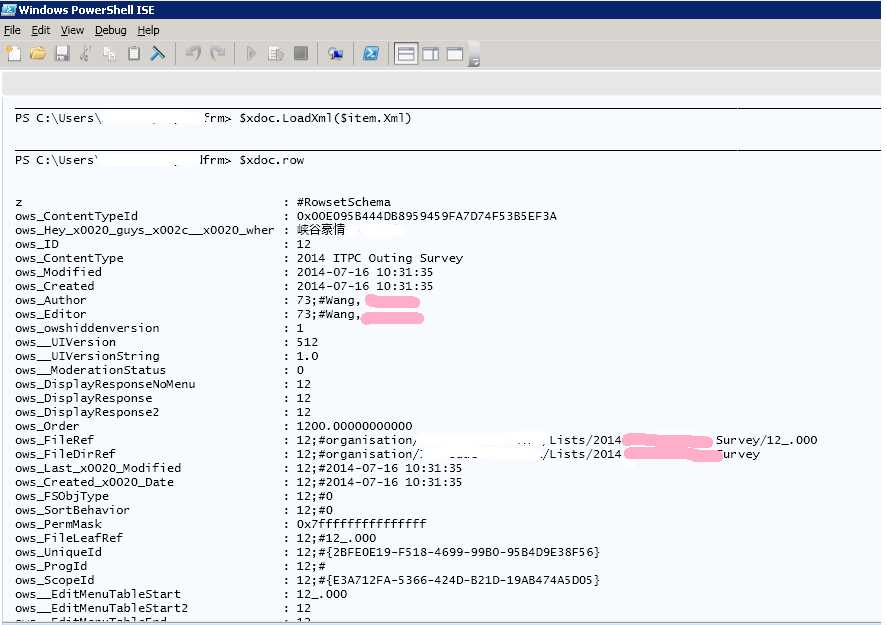This screenshot has width=887, height=625.
Task: Select the 0x7fffffffffffffff PermMask value
Action: (361, 524)
